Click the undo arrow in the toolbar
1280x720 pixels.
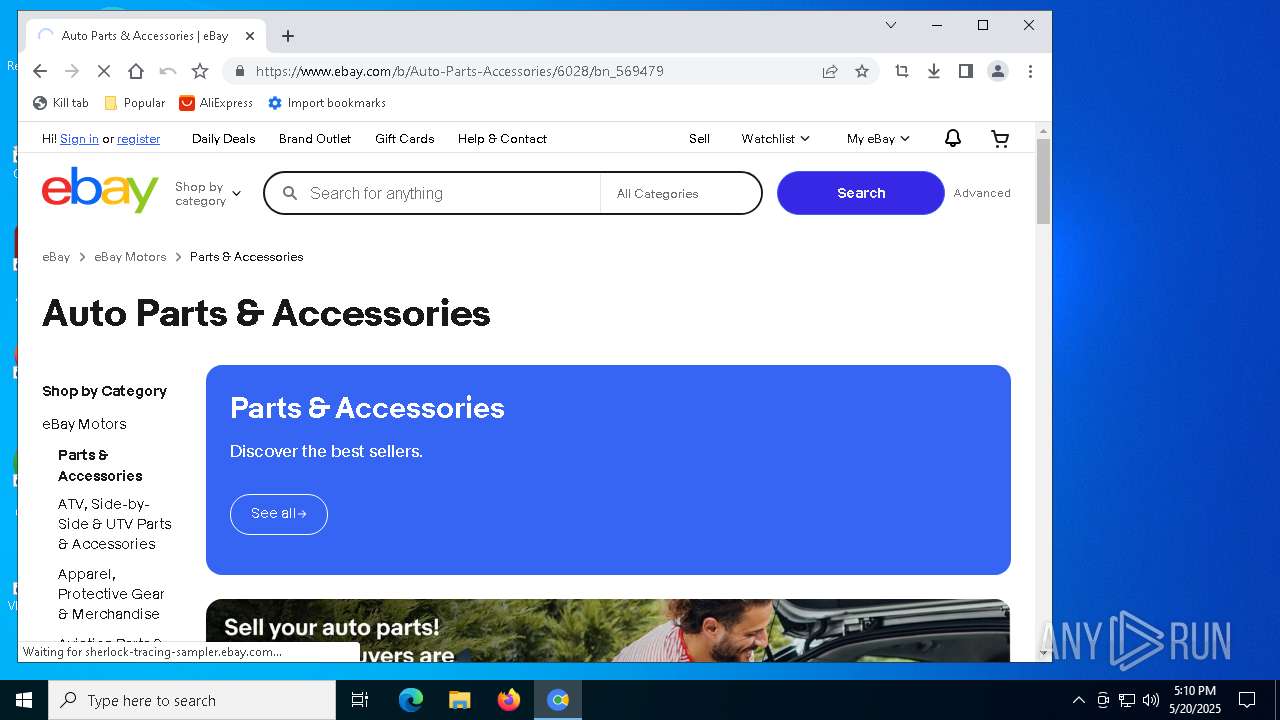click(168, 71)
